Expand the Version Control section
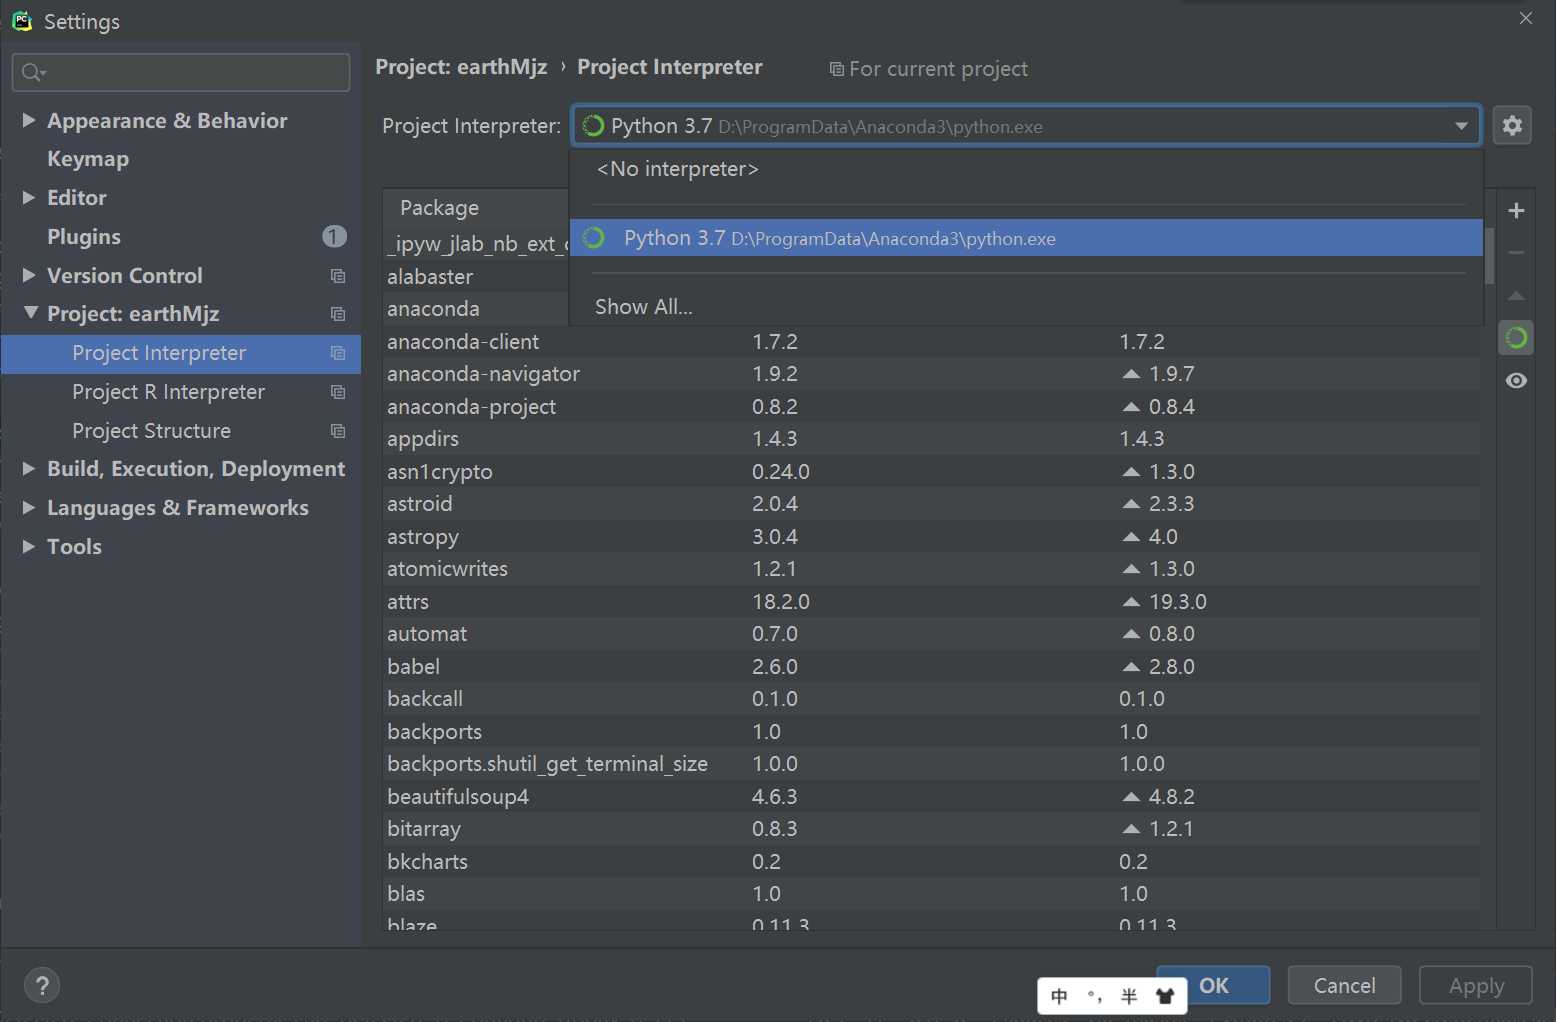Image resolution: width=1556 pixels, height=1022 pixels. click(29, 275)
